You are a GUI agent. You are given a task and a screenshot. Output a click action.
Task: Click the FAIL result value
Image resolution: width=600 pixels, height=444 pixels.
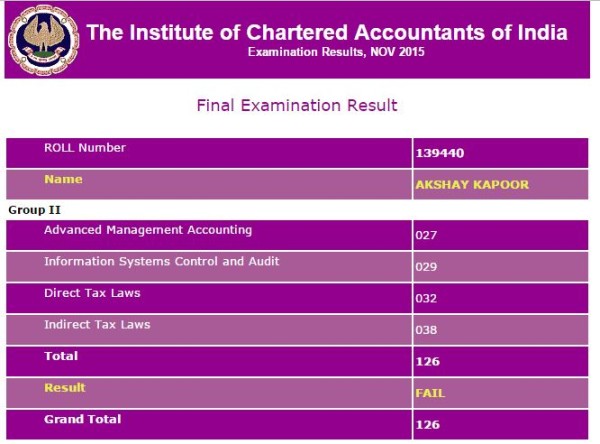tap(429, 393)
